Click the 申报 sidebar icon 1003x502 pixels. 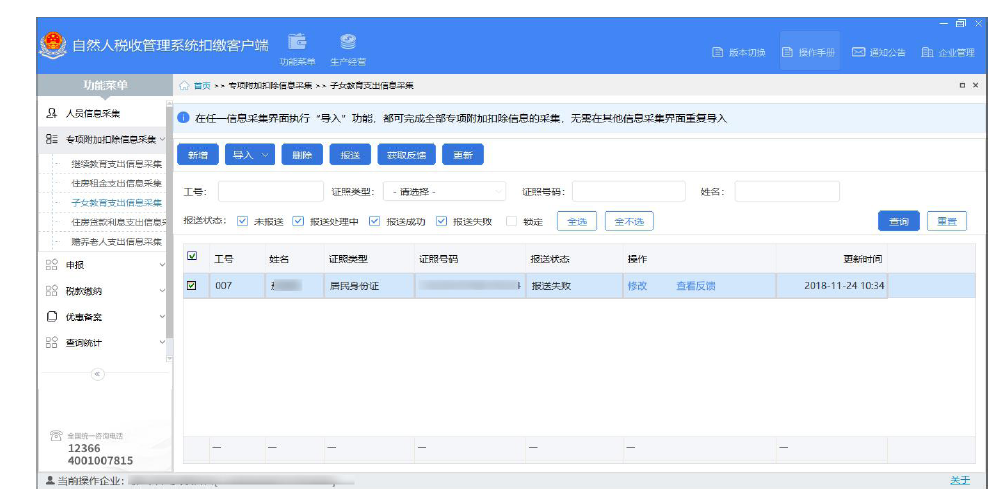52,265
